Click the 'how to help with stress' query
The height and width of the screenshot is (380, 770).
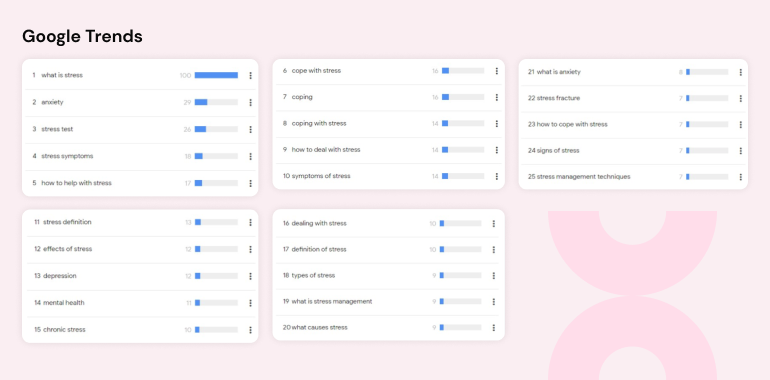pos(77,183)
